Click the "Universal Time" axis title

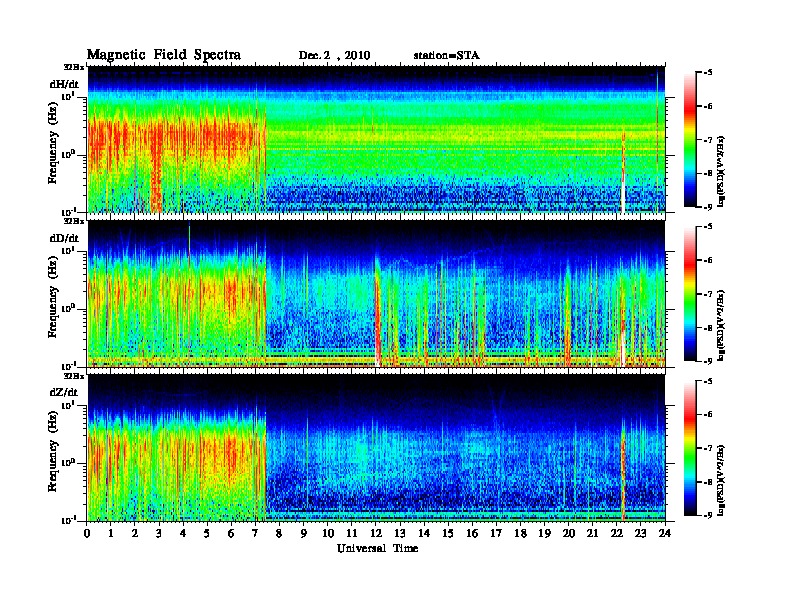377,548
